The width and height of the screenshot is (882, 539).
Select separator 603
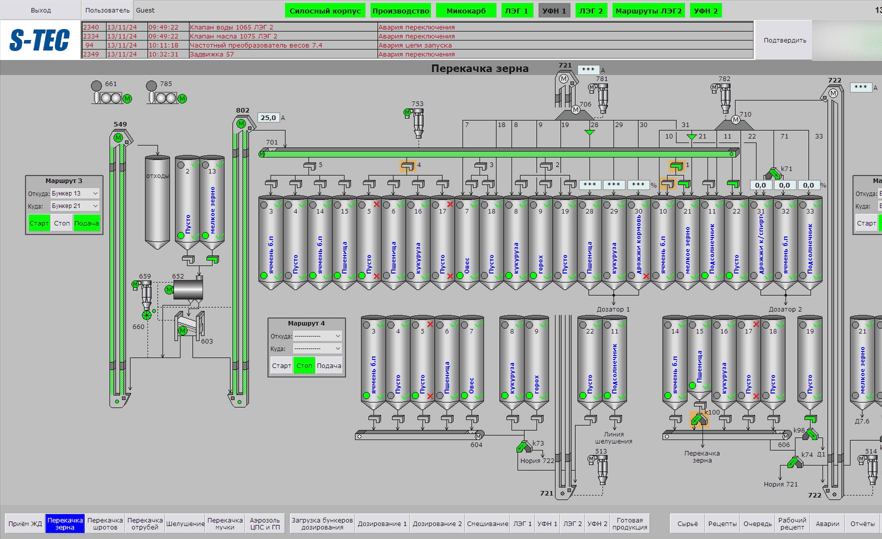(x=190, y=325)
